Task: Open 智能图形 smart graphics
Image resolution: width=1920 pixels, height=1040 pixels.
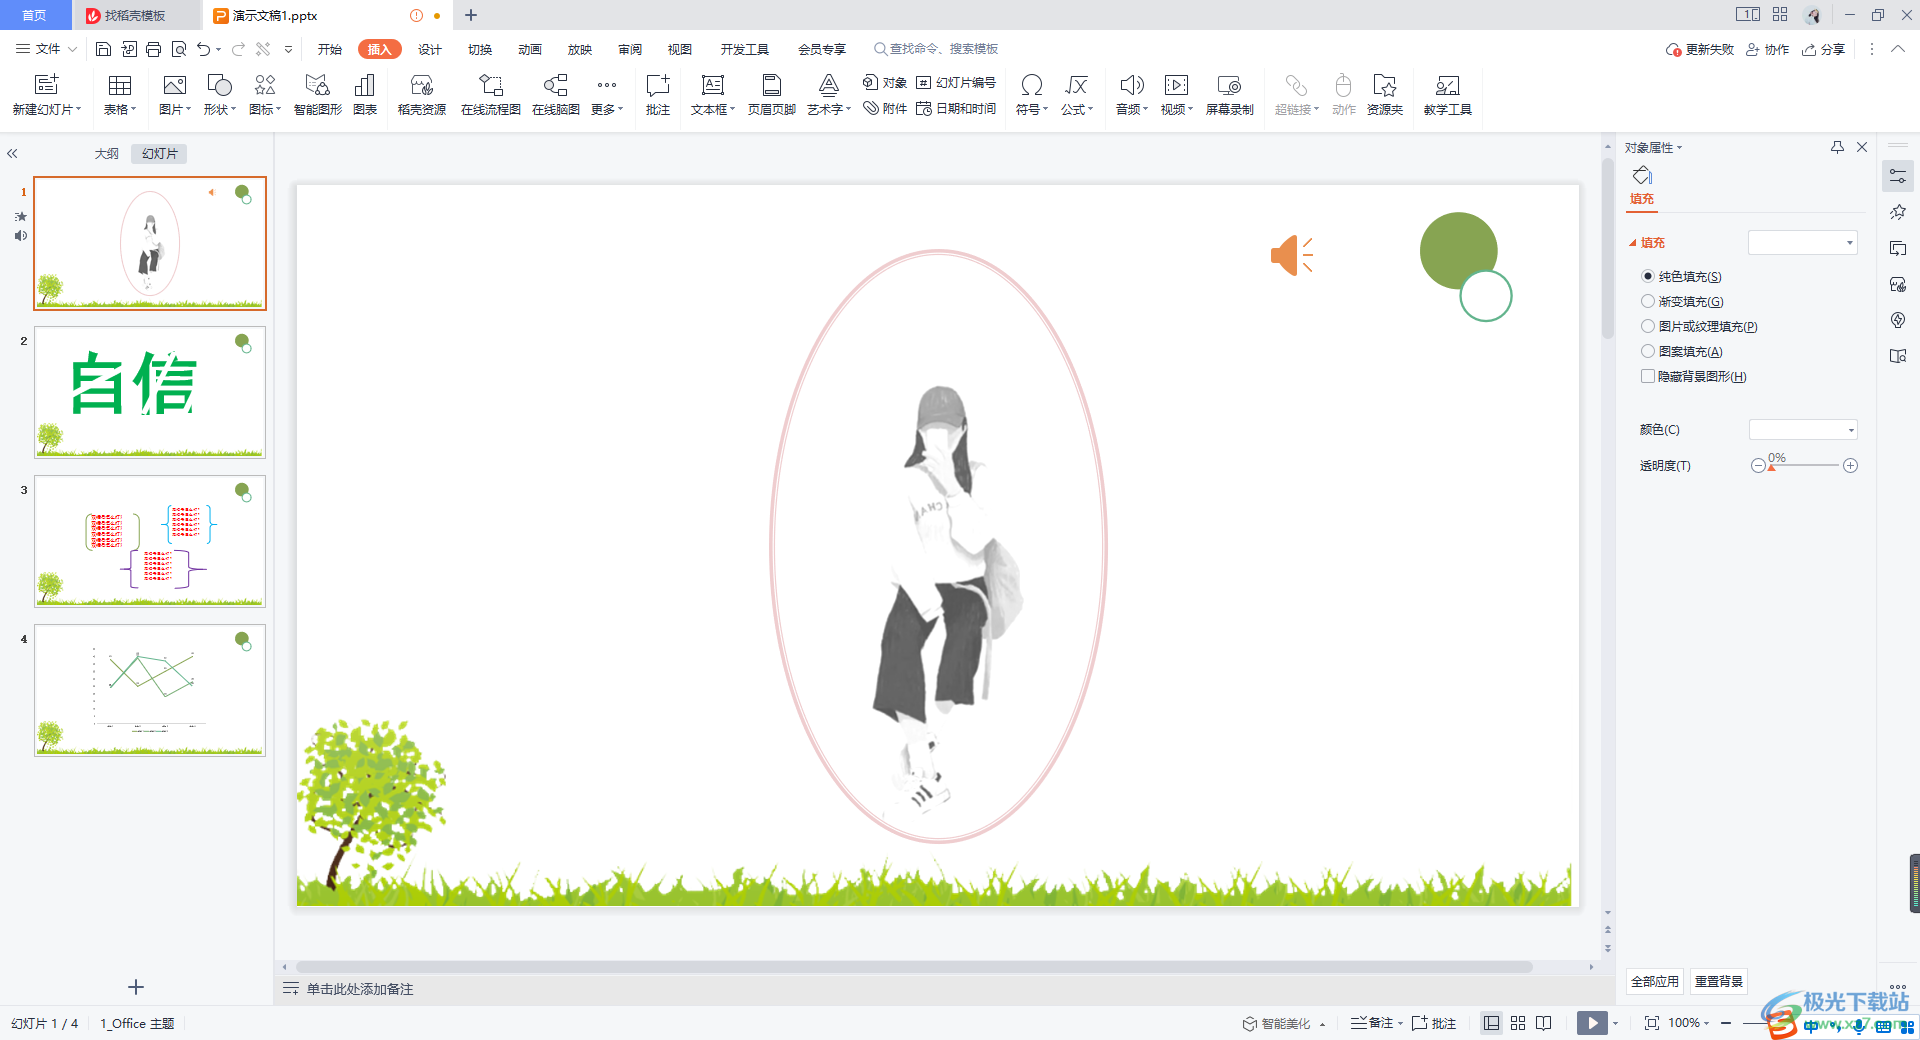Action: [317, 95]
